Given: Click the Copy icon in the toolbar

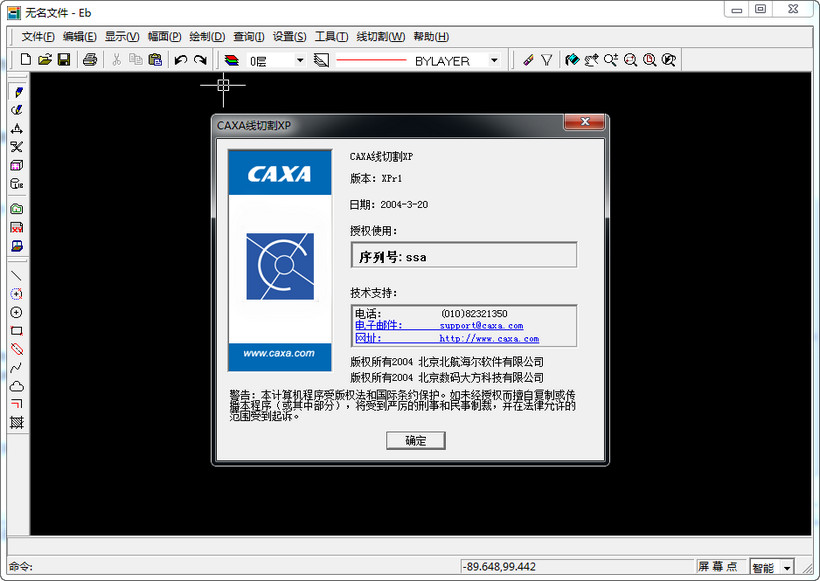Looking at the screenshot, I should pos(136,60).
